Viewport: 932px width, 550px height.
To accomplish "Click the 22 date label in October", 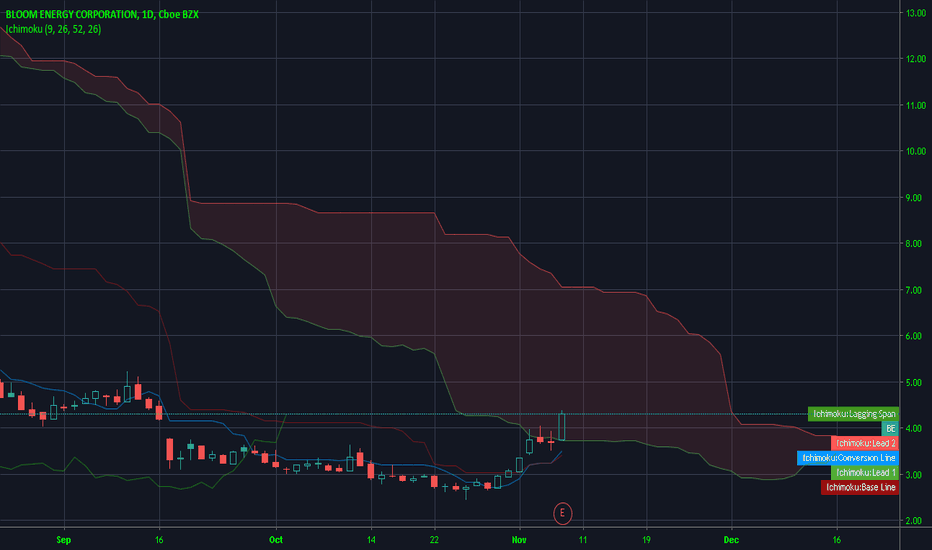I will tap(434, 540).
